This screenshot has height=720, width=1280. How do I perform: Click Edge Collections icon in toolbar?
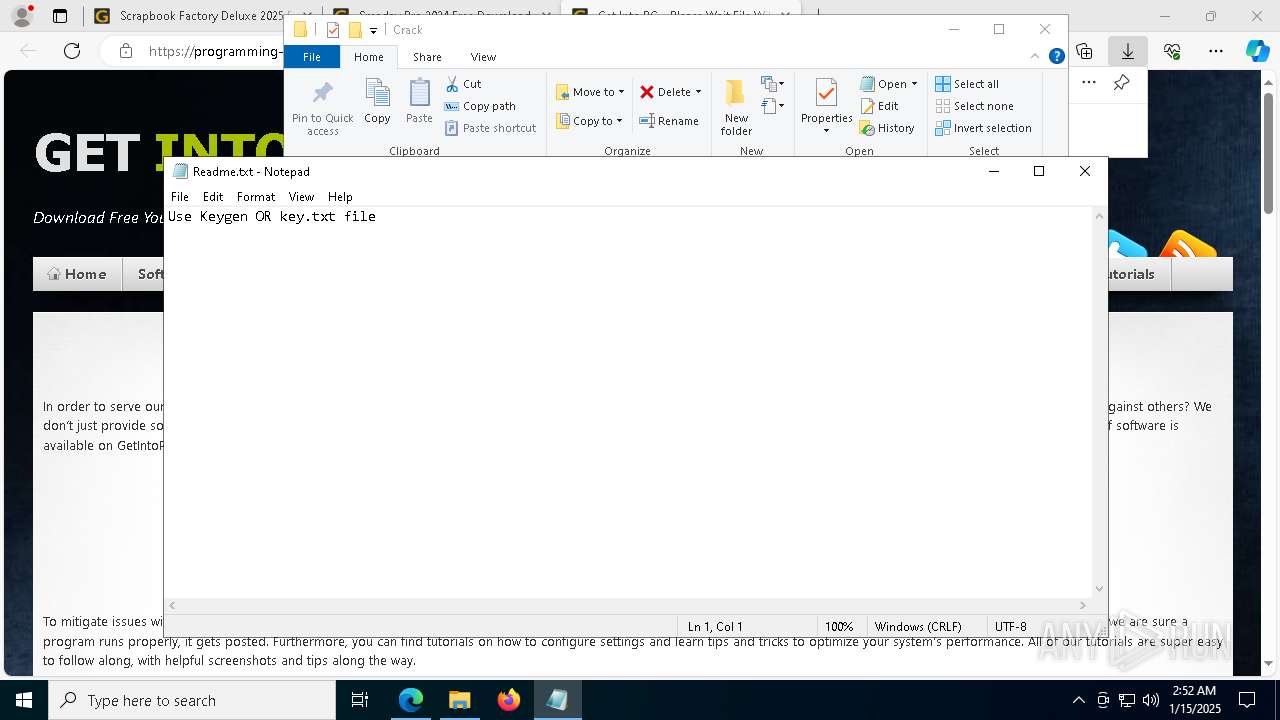pos(1084,51)
